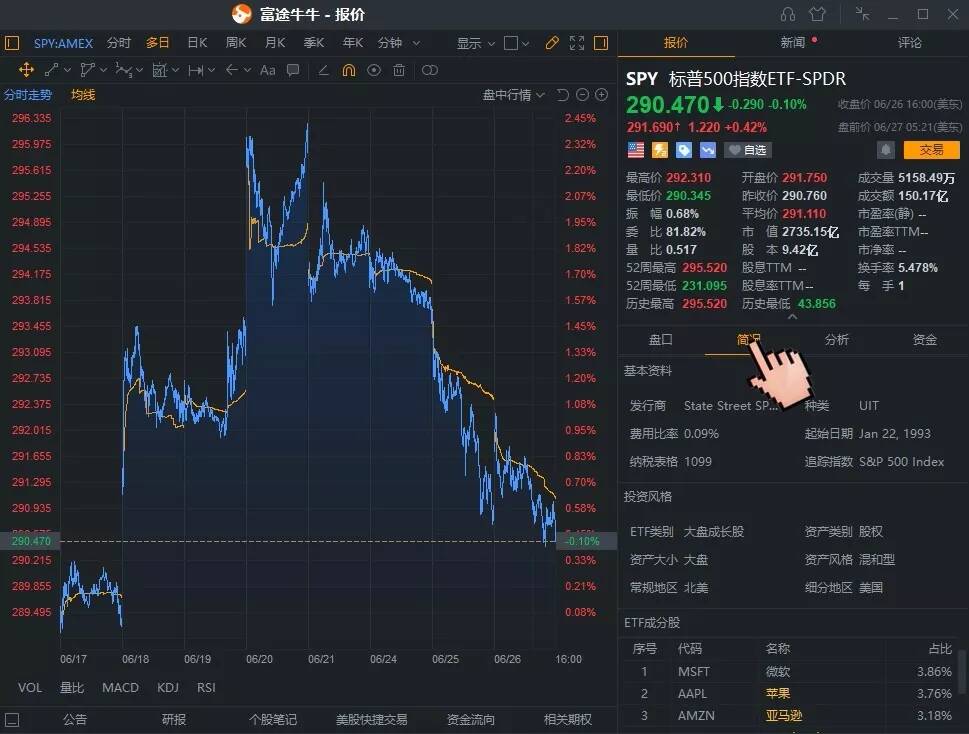Click the overlapping circles compare icon

pos(429,70)
